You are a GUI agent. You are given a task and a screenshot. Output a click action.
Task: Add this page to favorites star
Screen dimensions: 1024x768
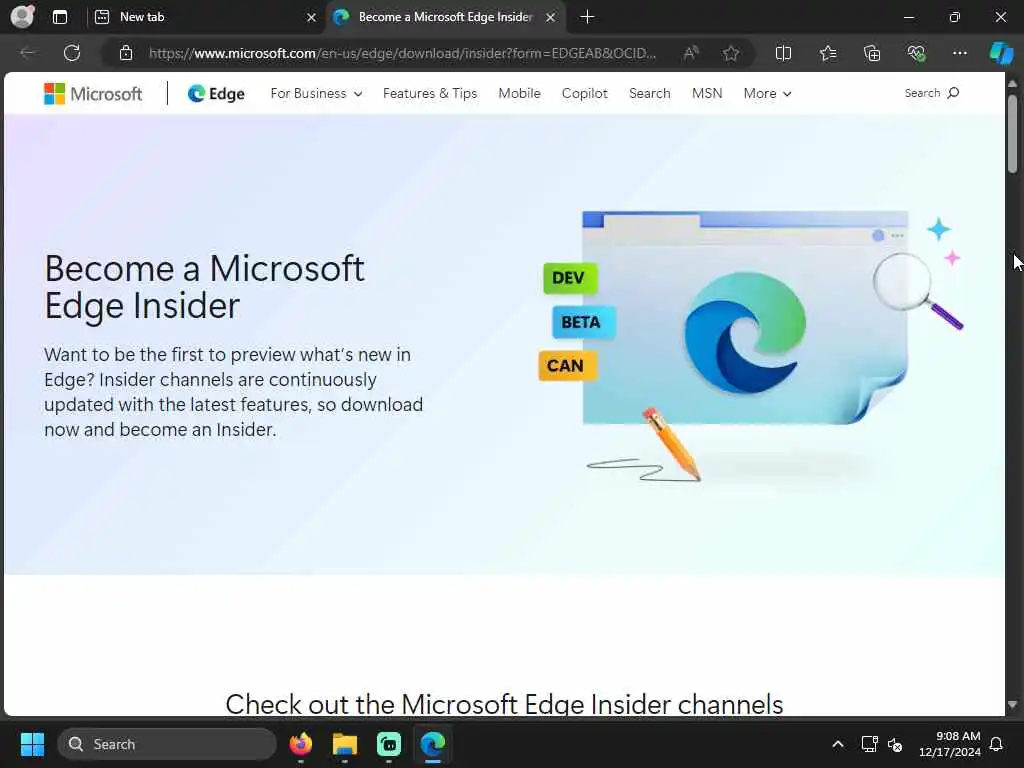pyautogui.click(x=731, y=53)
